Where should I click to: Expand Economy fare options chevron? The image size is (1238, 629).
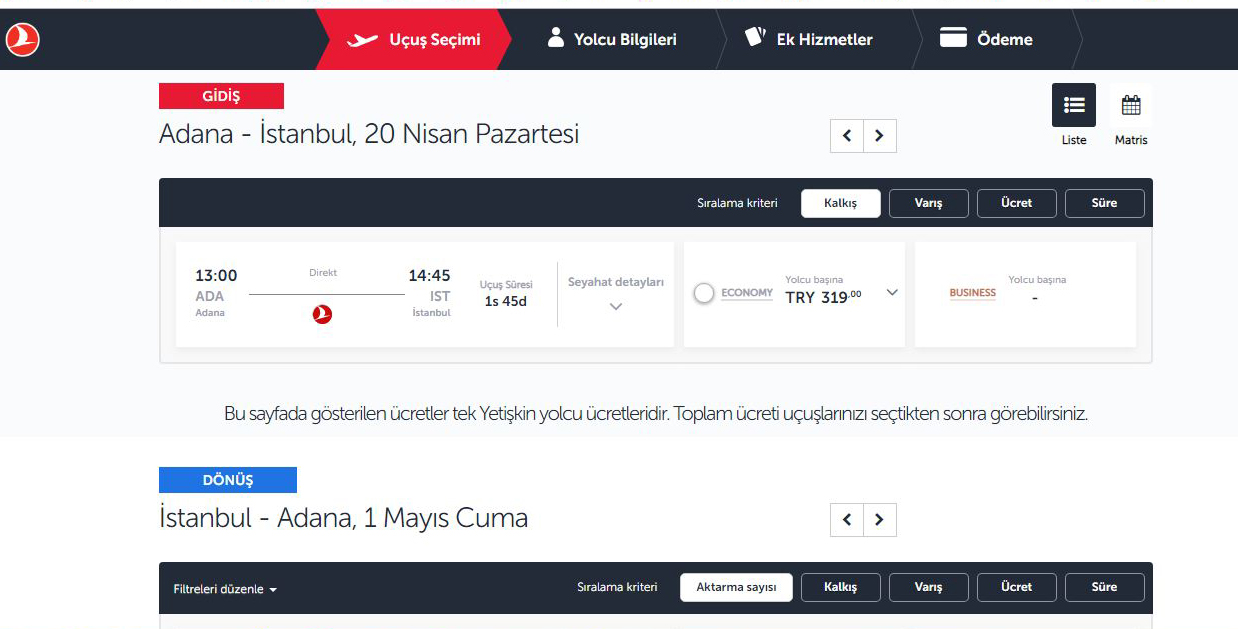point(892,293)
